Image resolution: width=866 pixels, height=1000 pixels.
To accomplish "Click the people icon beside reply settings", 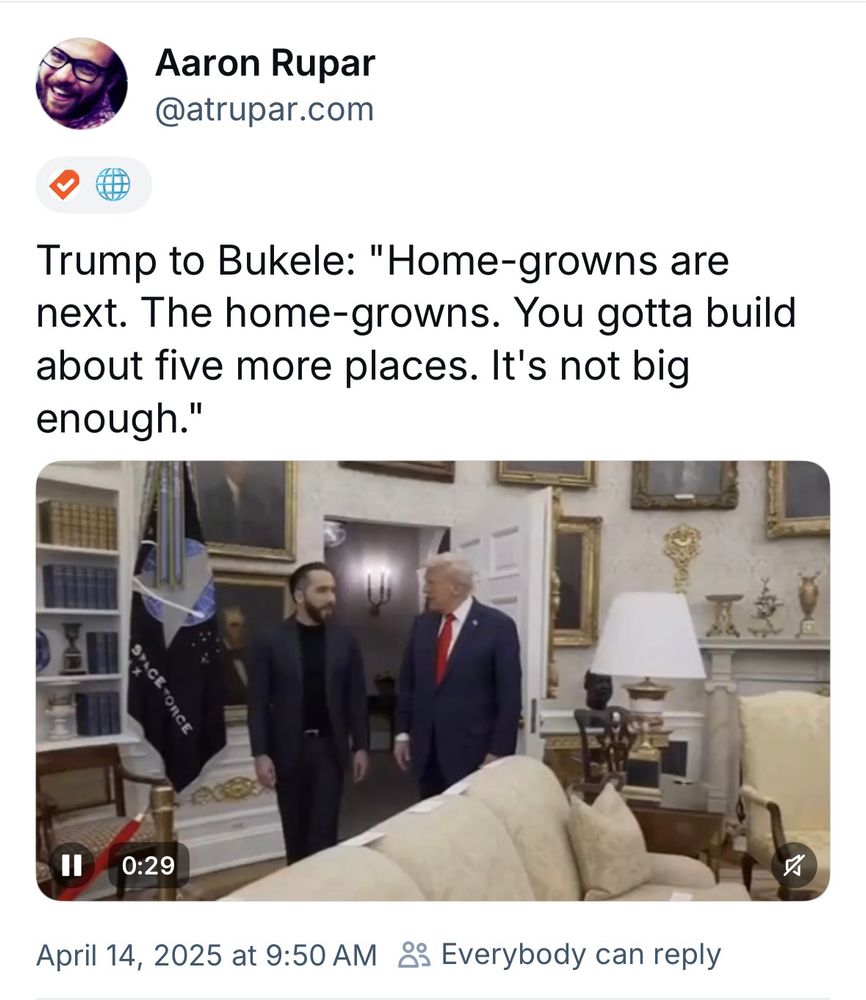I will 415,955.
